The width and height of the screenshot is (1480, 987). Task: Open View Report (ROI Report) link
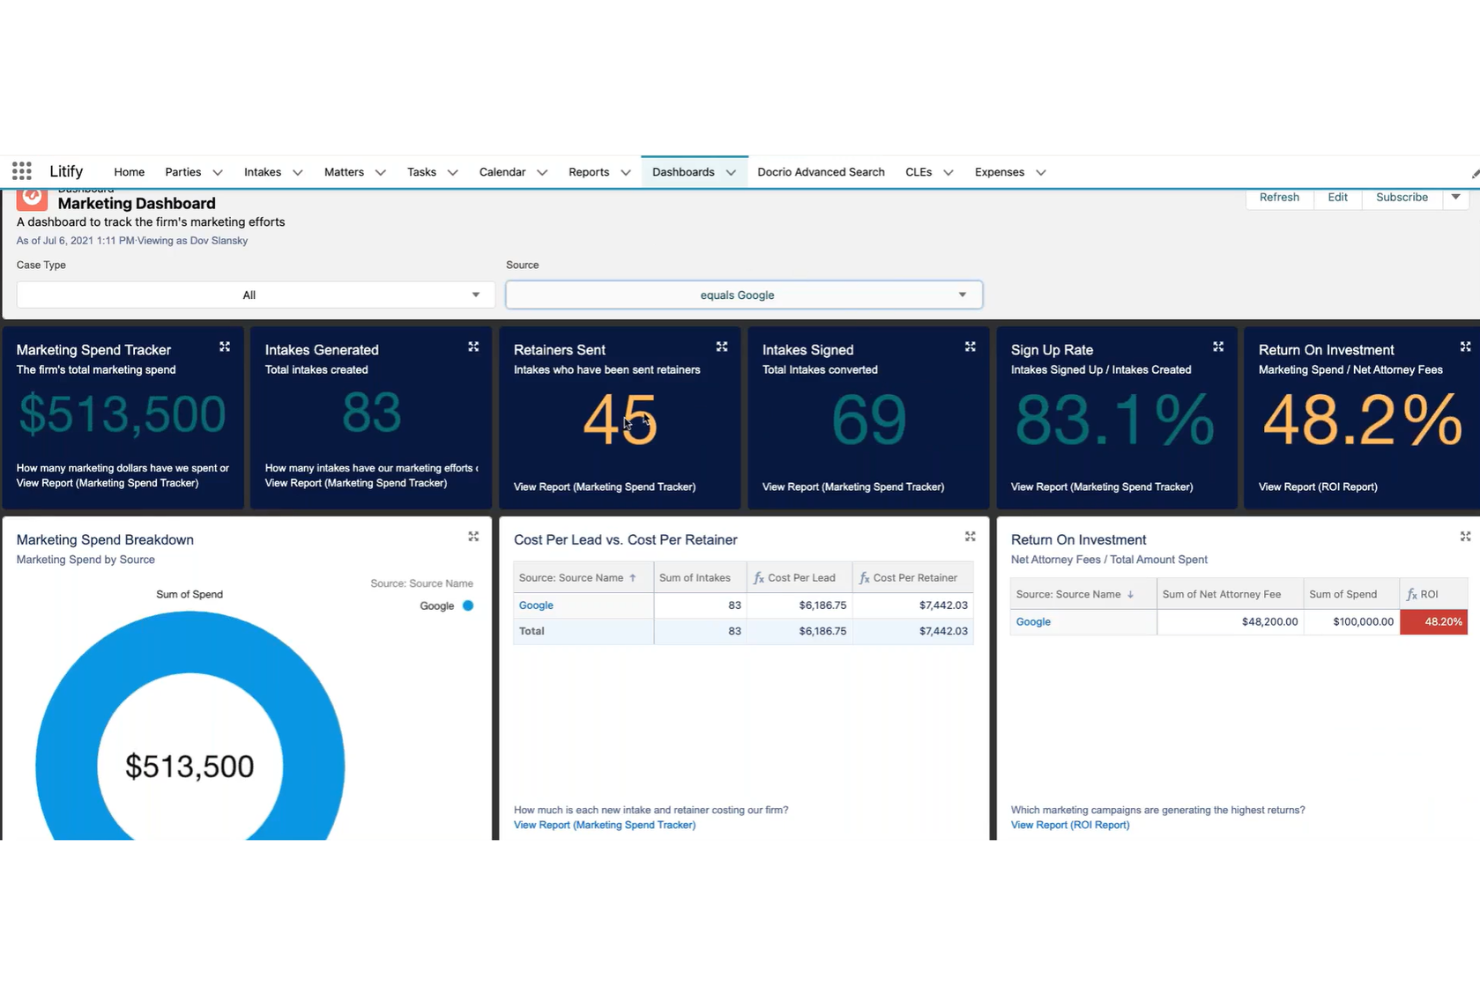(1069, 824)
